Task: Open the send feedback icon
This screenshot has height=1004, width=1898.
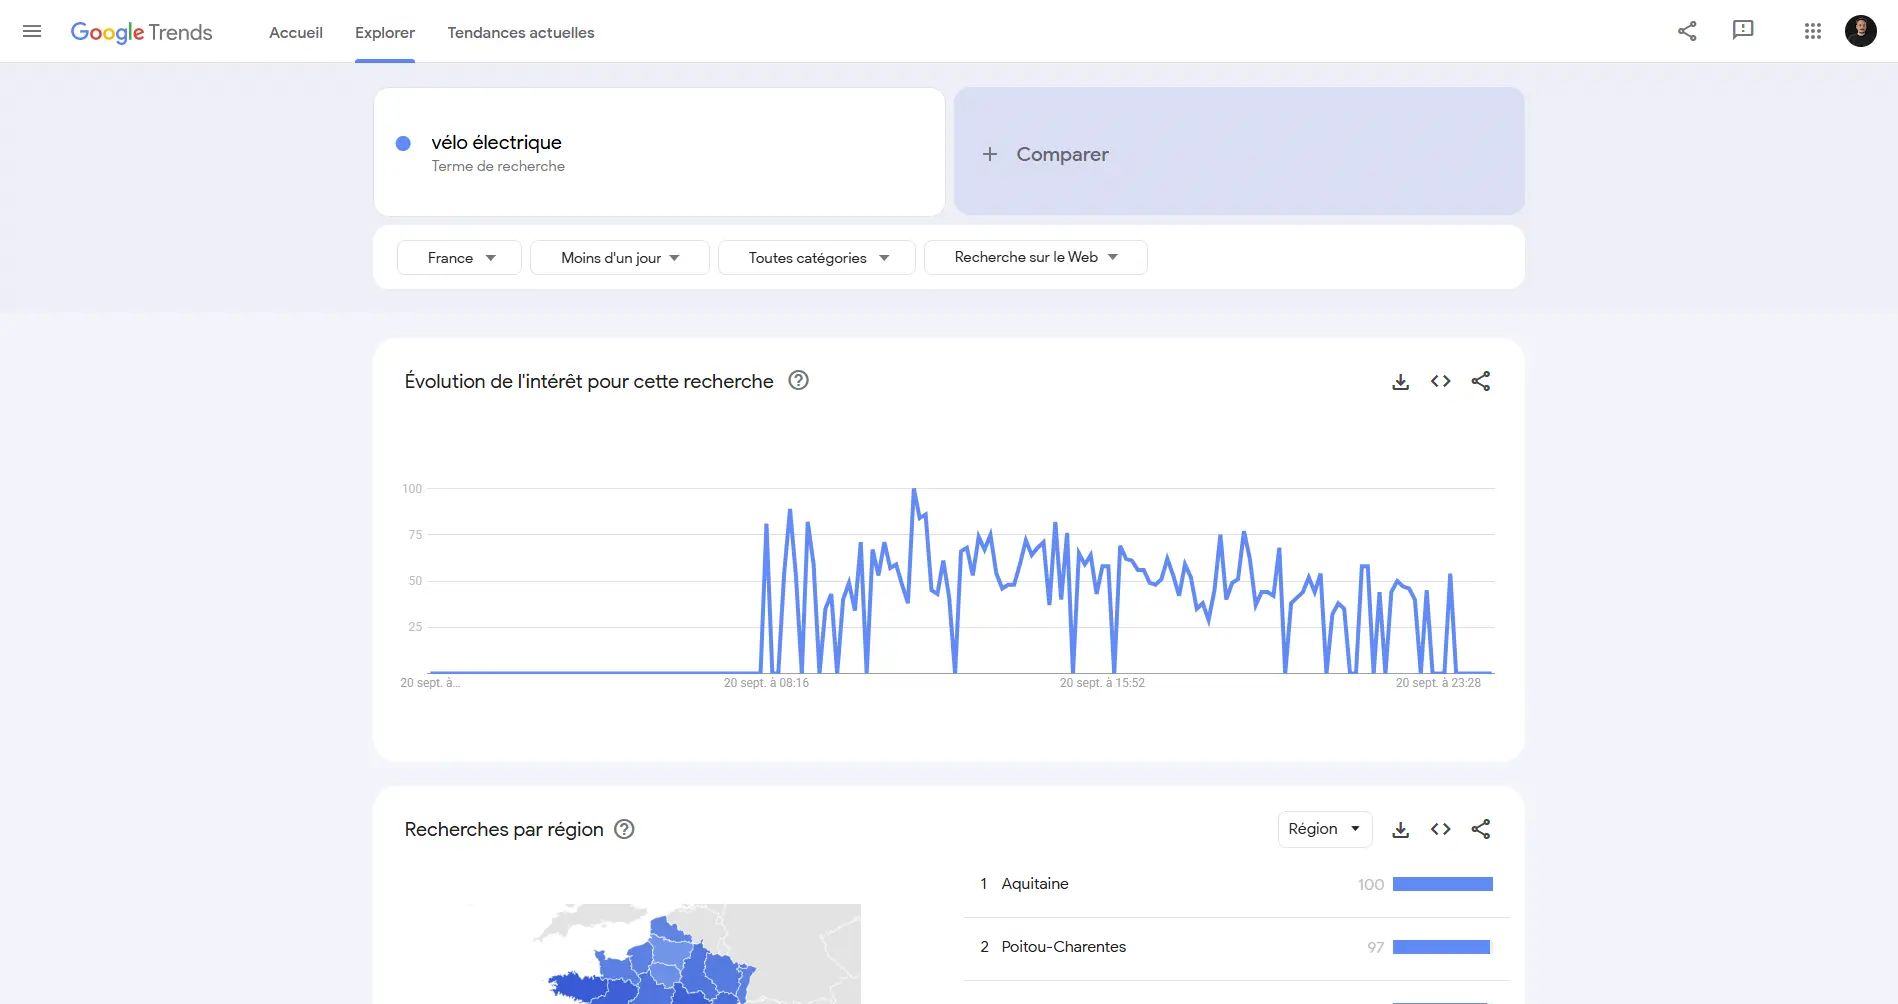Action: tap(1743, 30)
